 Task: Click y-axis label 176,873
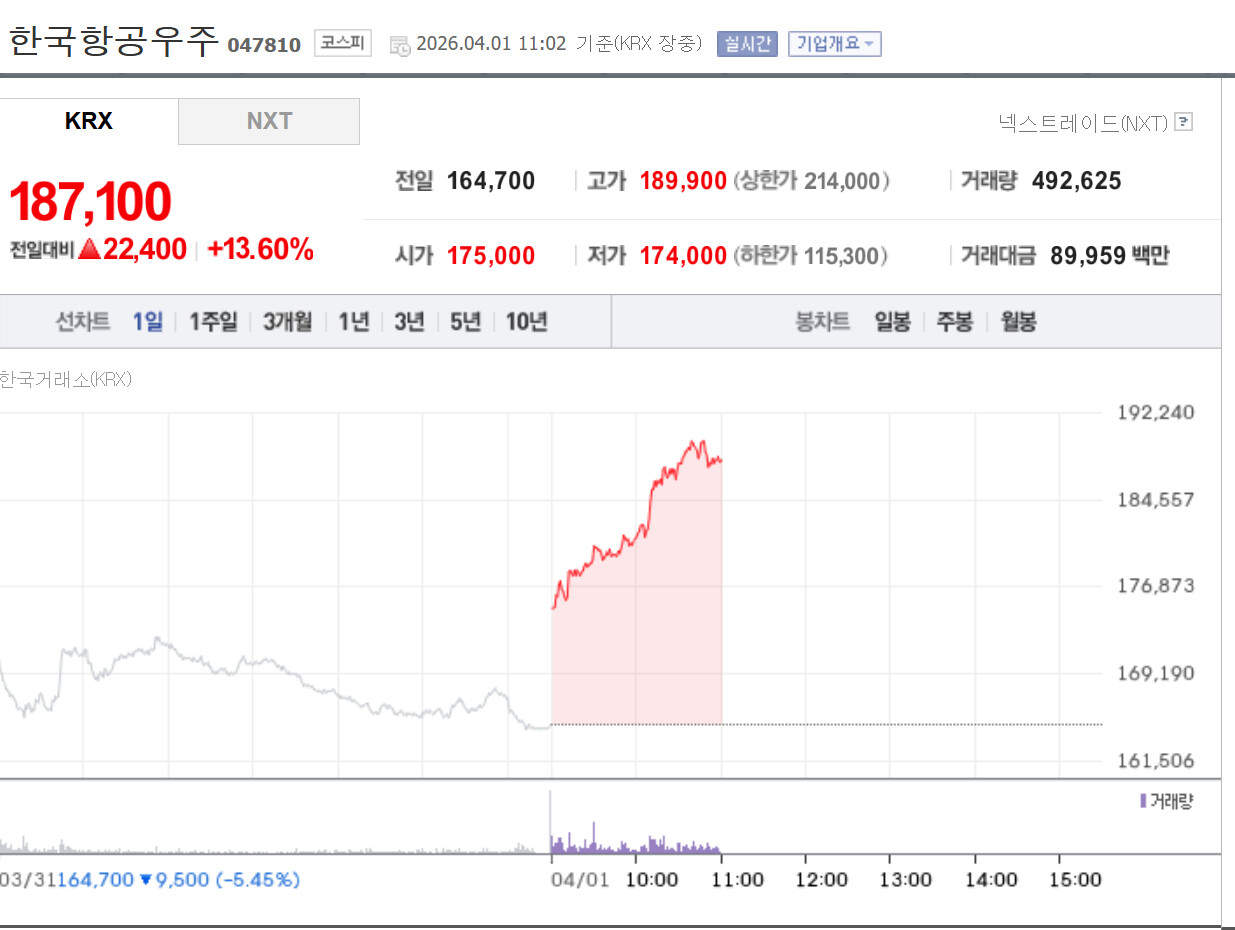[x=1155, y=585]
